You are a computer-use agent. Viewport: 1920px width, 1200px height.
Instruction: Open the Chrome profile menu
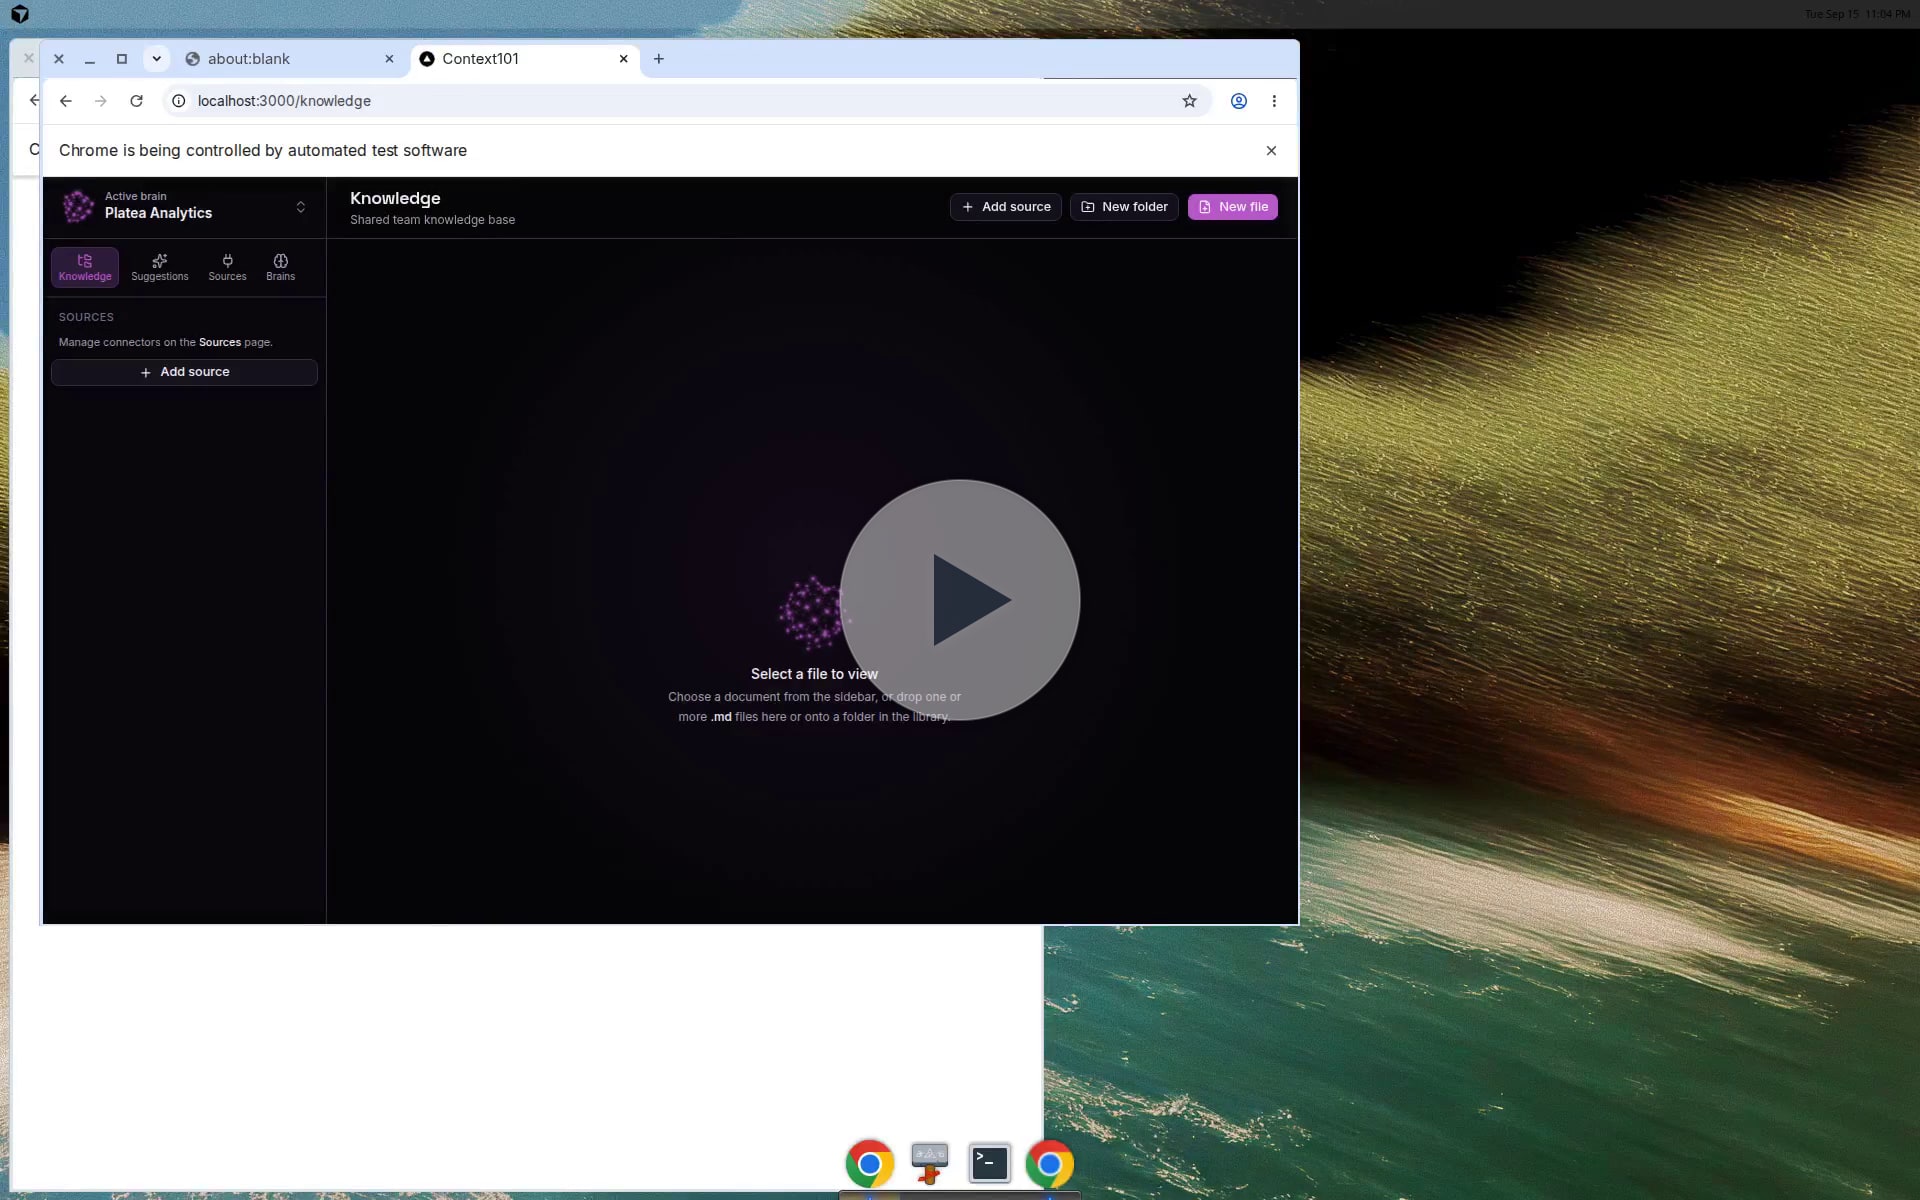coord(1238,101)
